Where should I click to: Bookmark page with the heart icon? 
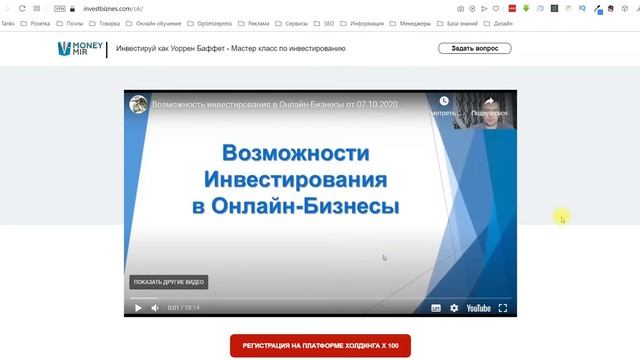pos(496,9)
